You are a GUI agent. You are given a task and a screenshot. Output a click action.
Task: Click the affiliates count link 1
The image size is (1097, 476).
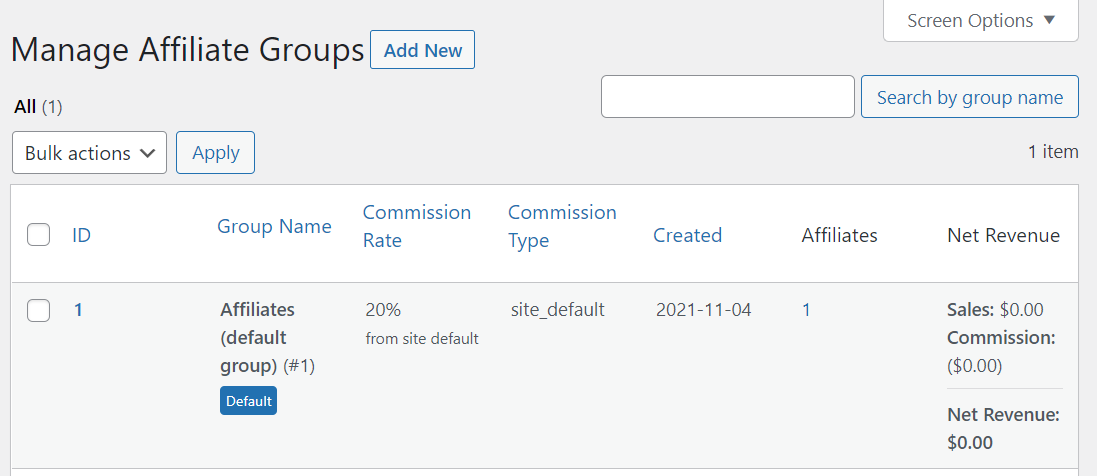pyautogui.click(x=807, y=309)
